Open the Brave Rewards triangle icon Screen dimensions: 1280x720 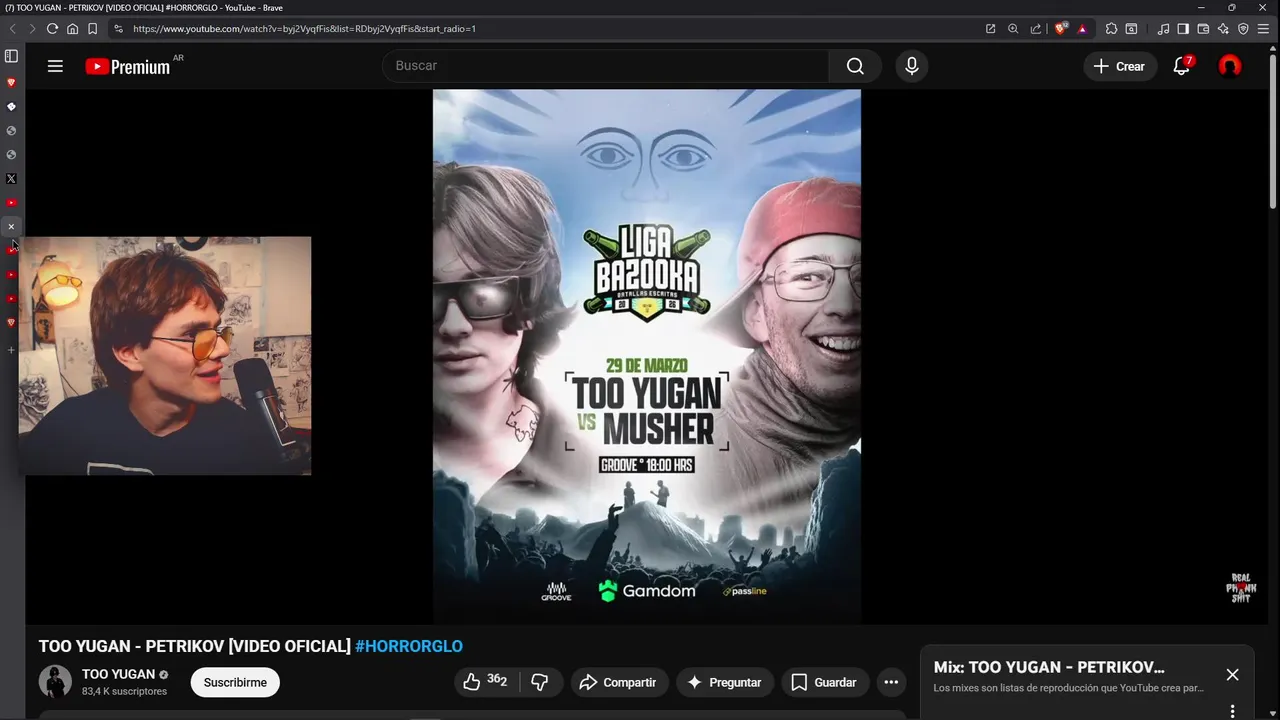tap(1082, 29)
